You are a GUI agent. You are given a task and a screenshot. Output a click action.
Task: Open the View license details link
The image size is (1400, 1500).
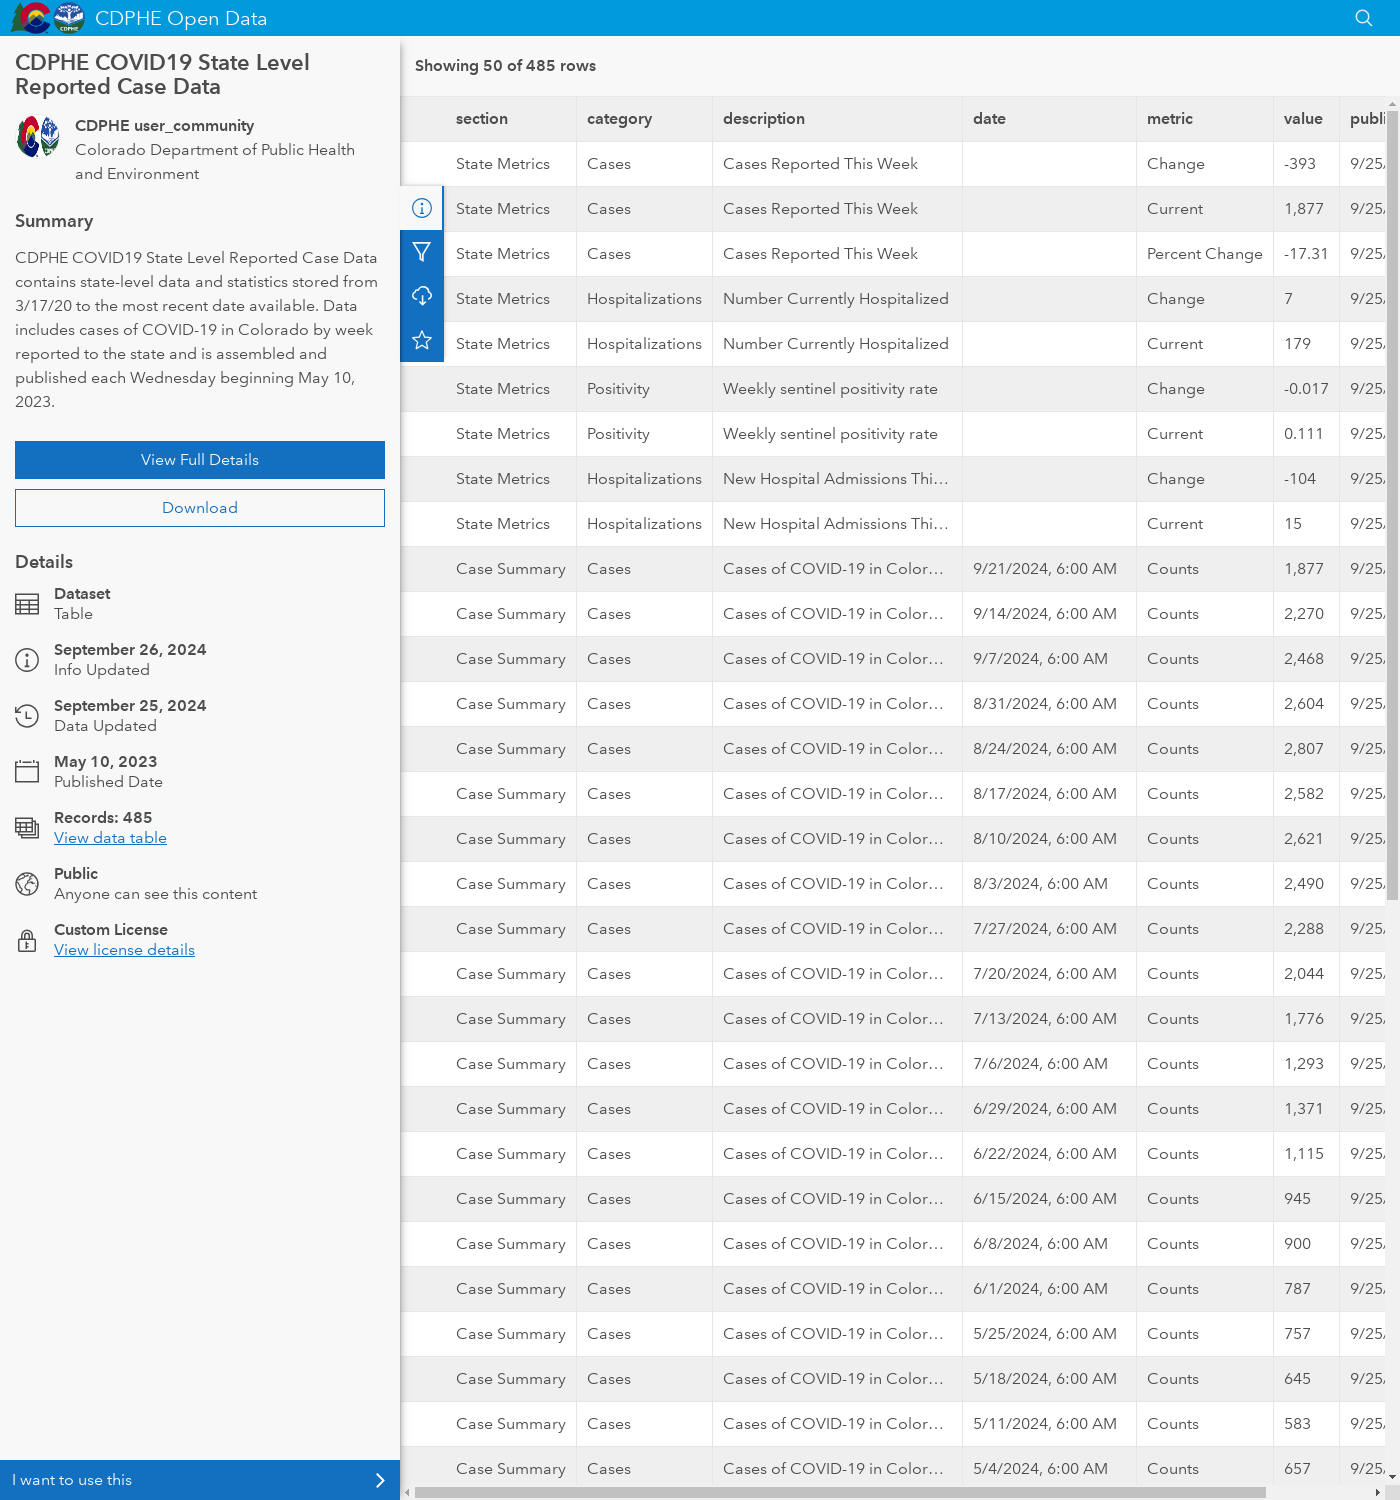[124, 950]
